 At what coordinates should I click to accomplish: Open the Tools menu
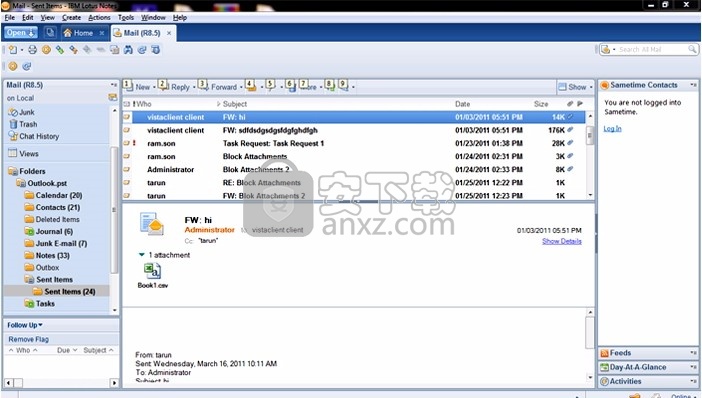(x=126, y=17)
